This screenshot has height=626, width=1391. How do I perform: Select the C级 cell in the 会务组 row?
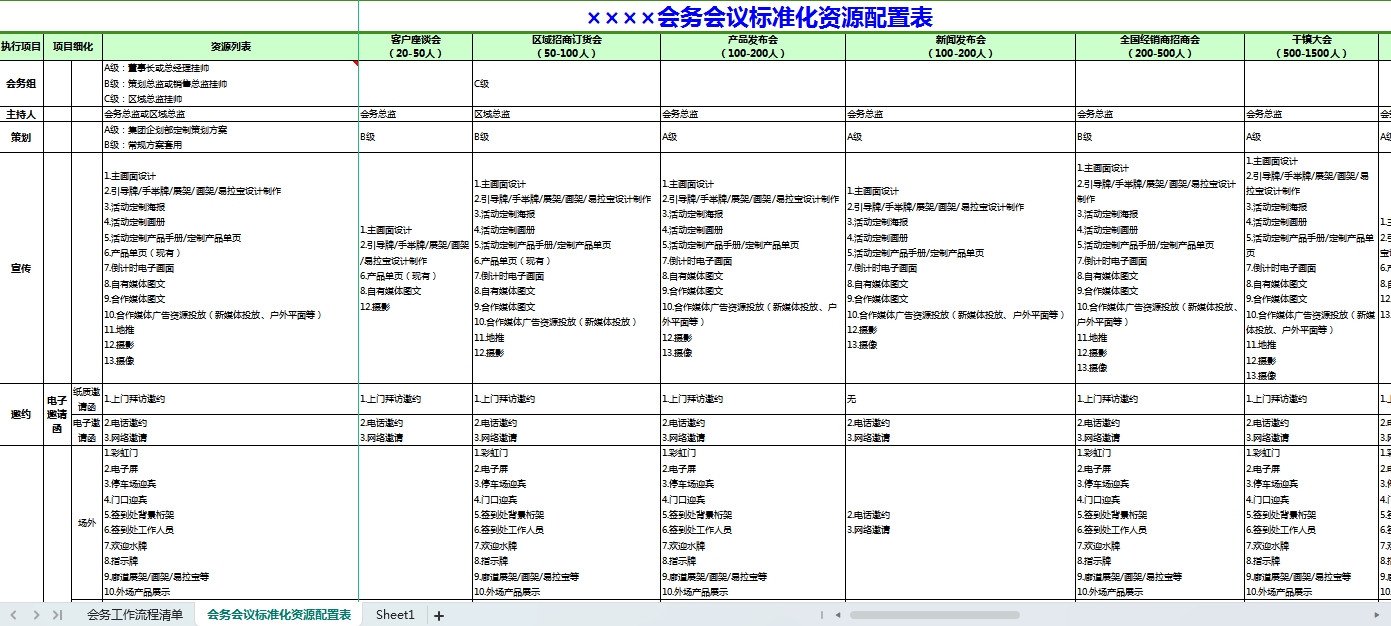(x=566, y=84)
